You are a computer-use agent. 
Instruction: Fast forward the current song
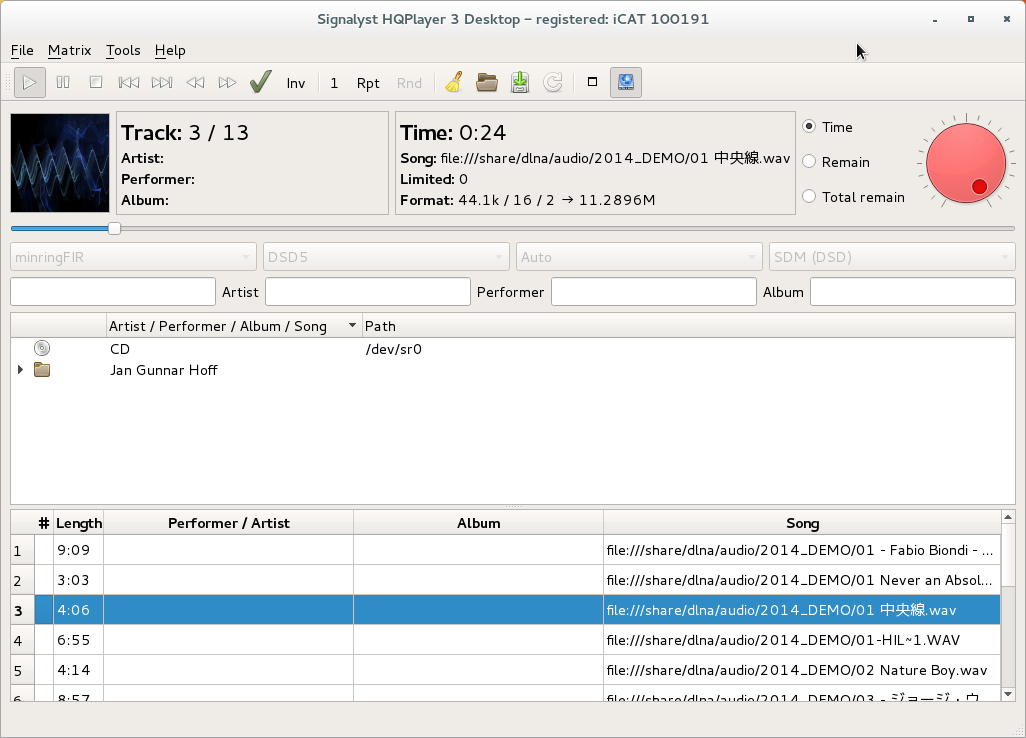click(x=227, y=82)
